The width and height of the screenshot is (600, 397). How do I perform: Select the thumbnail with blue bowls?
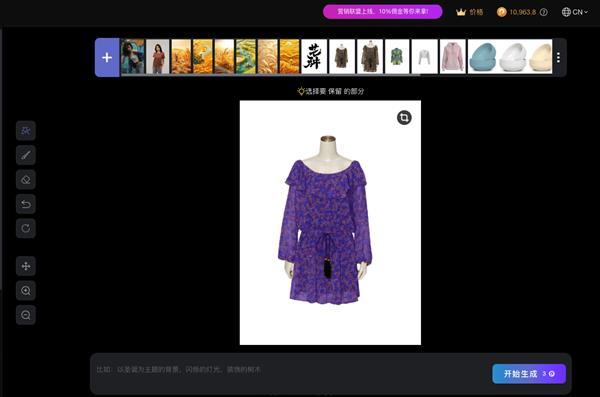click(510, 56)
